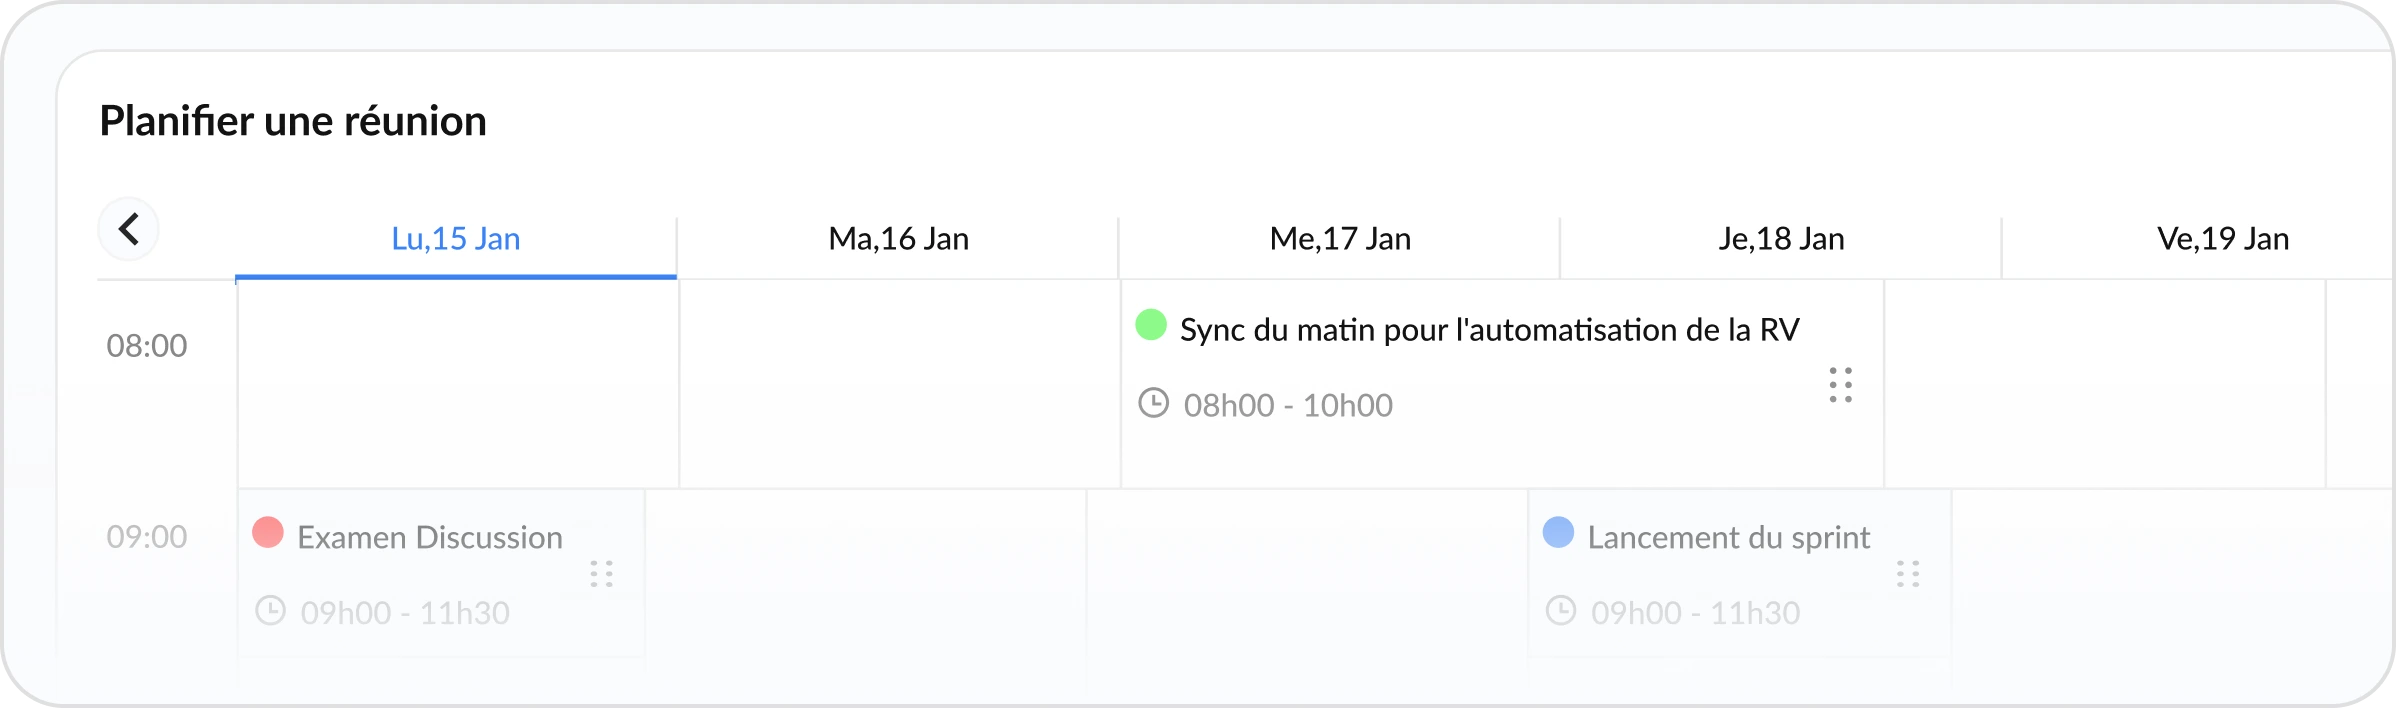The width and height of the screenshot is (2396, 708).
Task: Click clock icon beside 08h00 - 10h00
Action: [x=1153, y=403]
